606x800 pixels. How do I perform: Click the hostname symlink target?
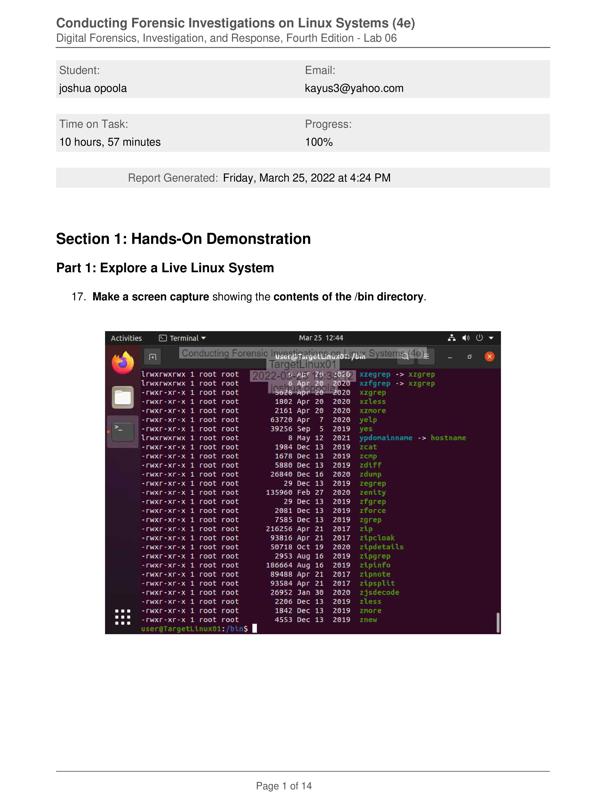448,438
